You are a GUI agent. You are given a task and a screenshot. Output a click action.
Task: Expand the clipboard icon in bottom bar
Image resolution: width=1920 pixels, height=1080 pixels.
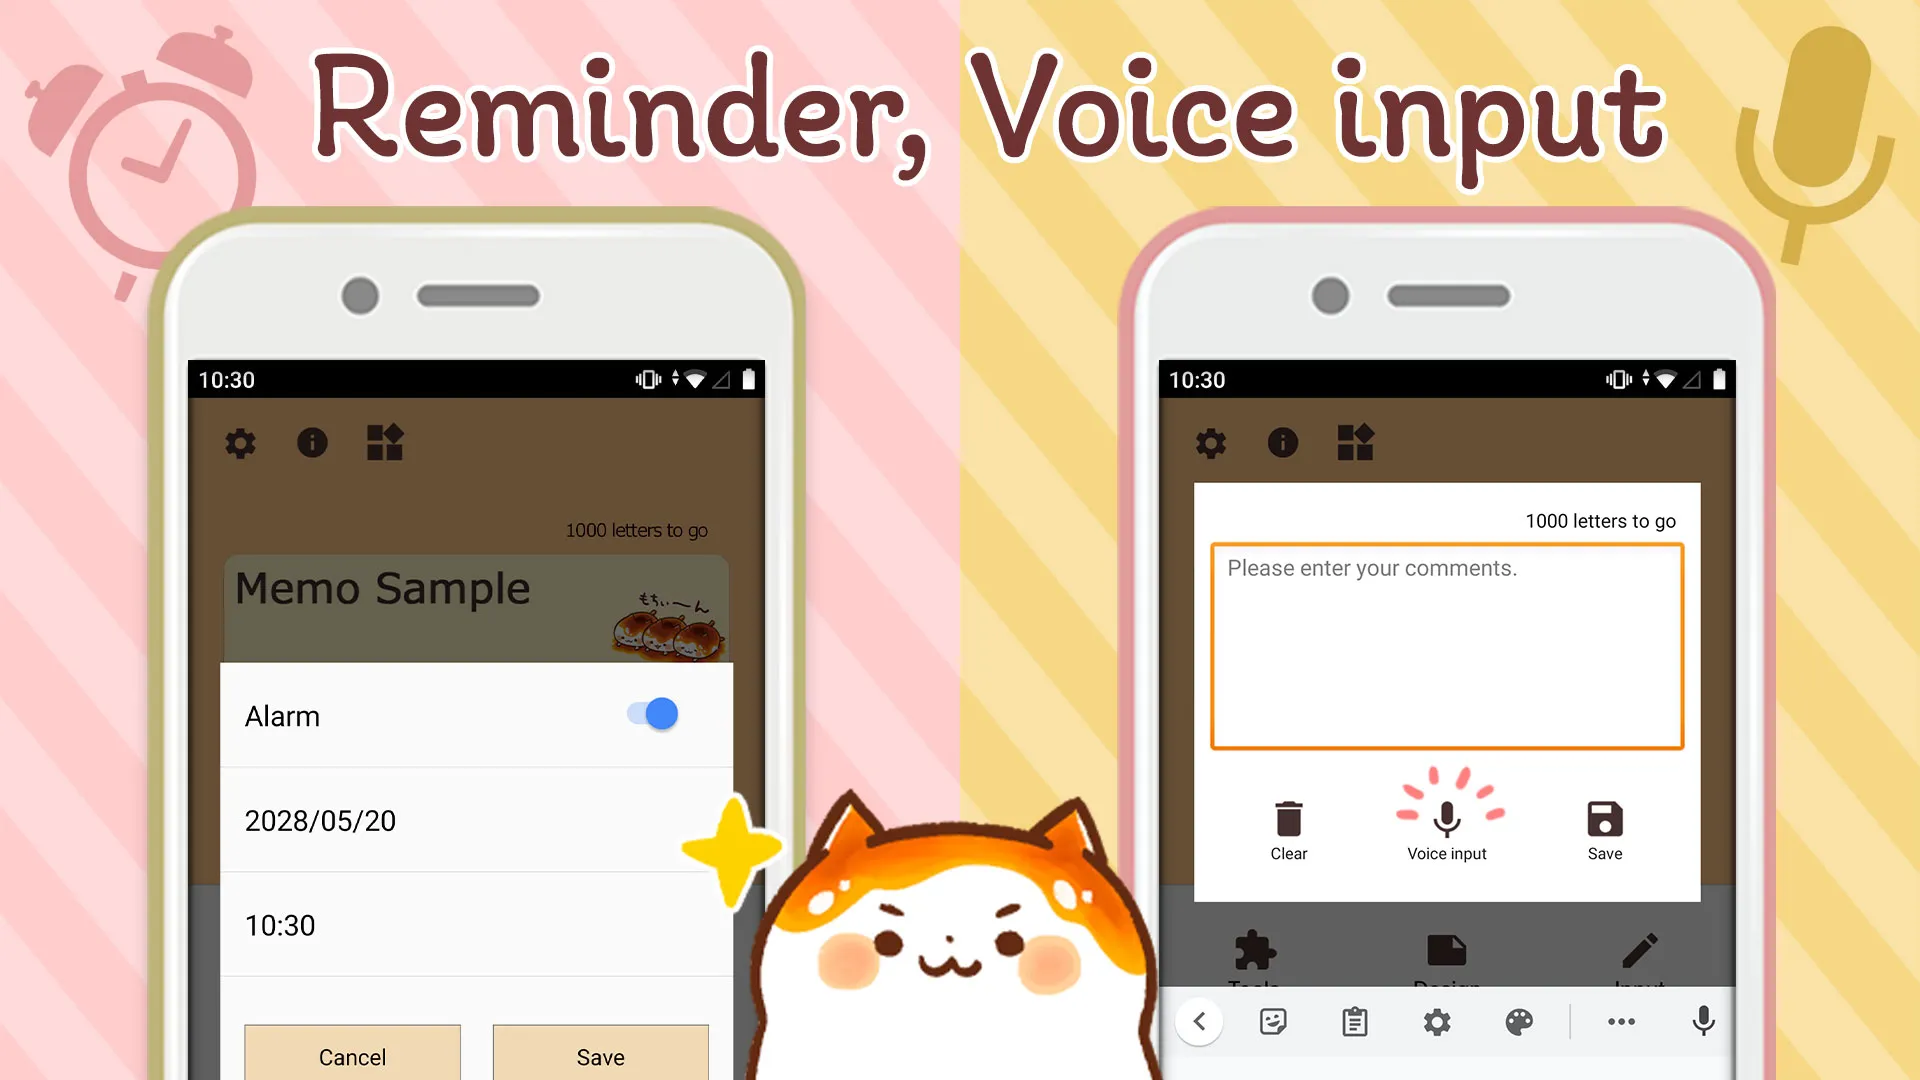pyautogui.click(x=1354, y=1022)
